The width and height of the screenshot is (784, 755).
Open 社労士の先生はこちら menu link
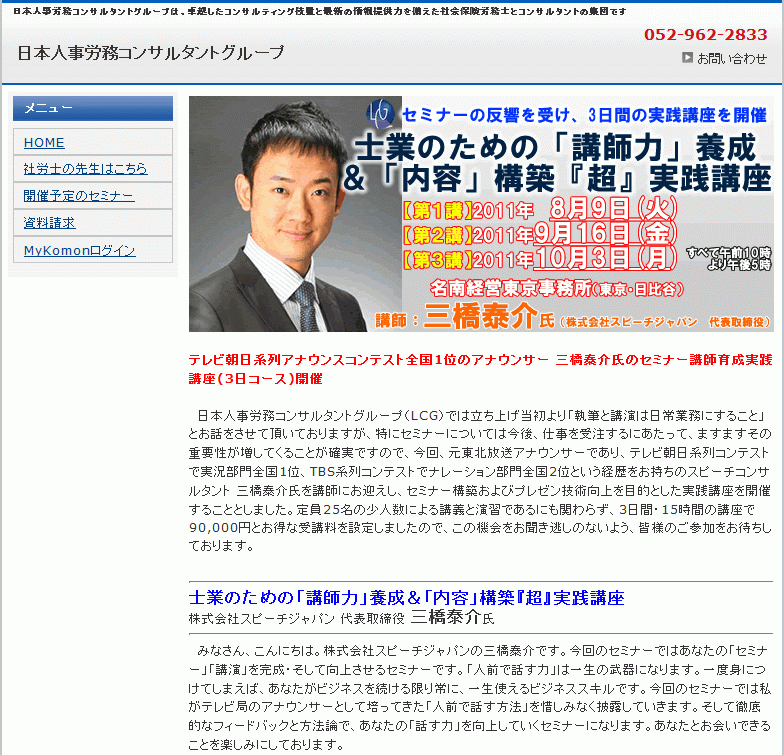[x=85, y=168]
